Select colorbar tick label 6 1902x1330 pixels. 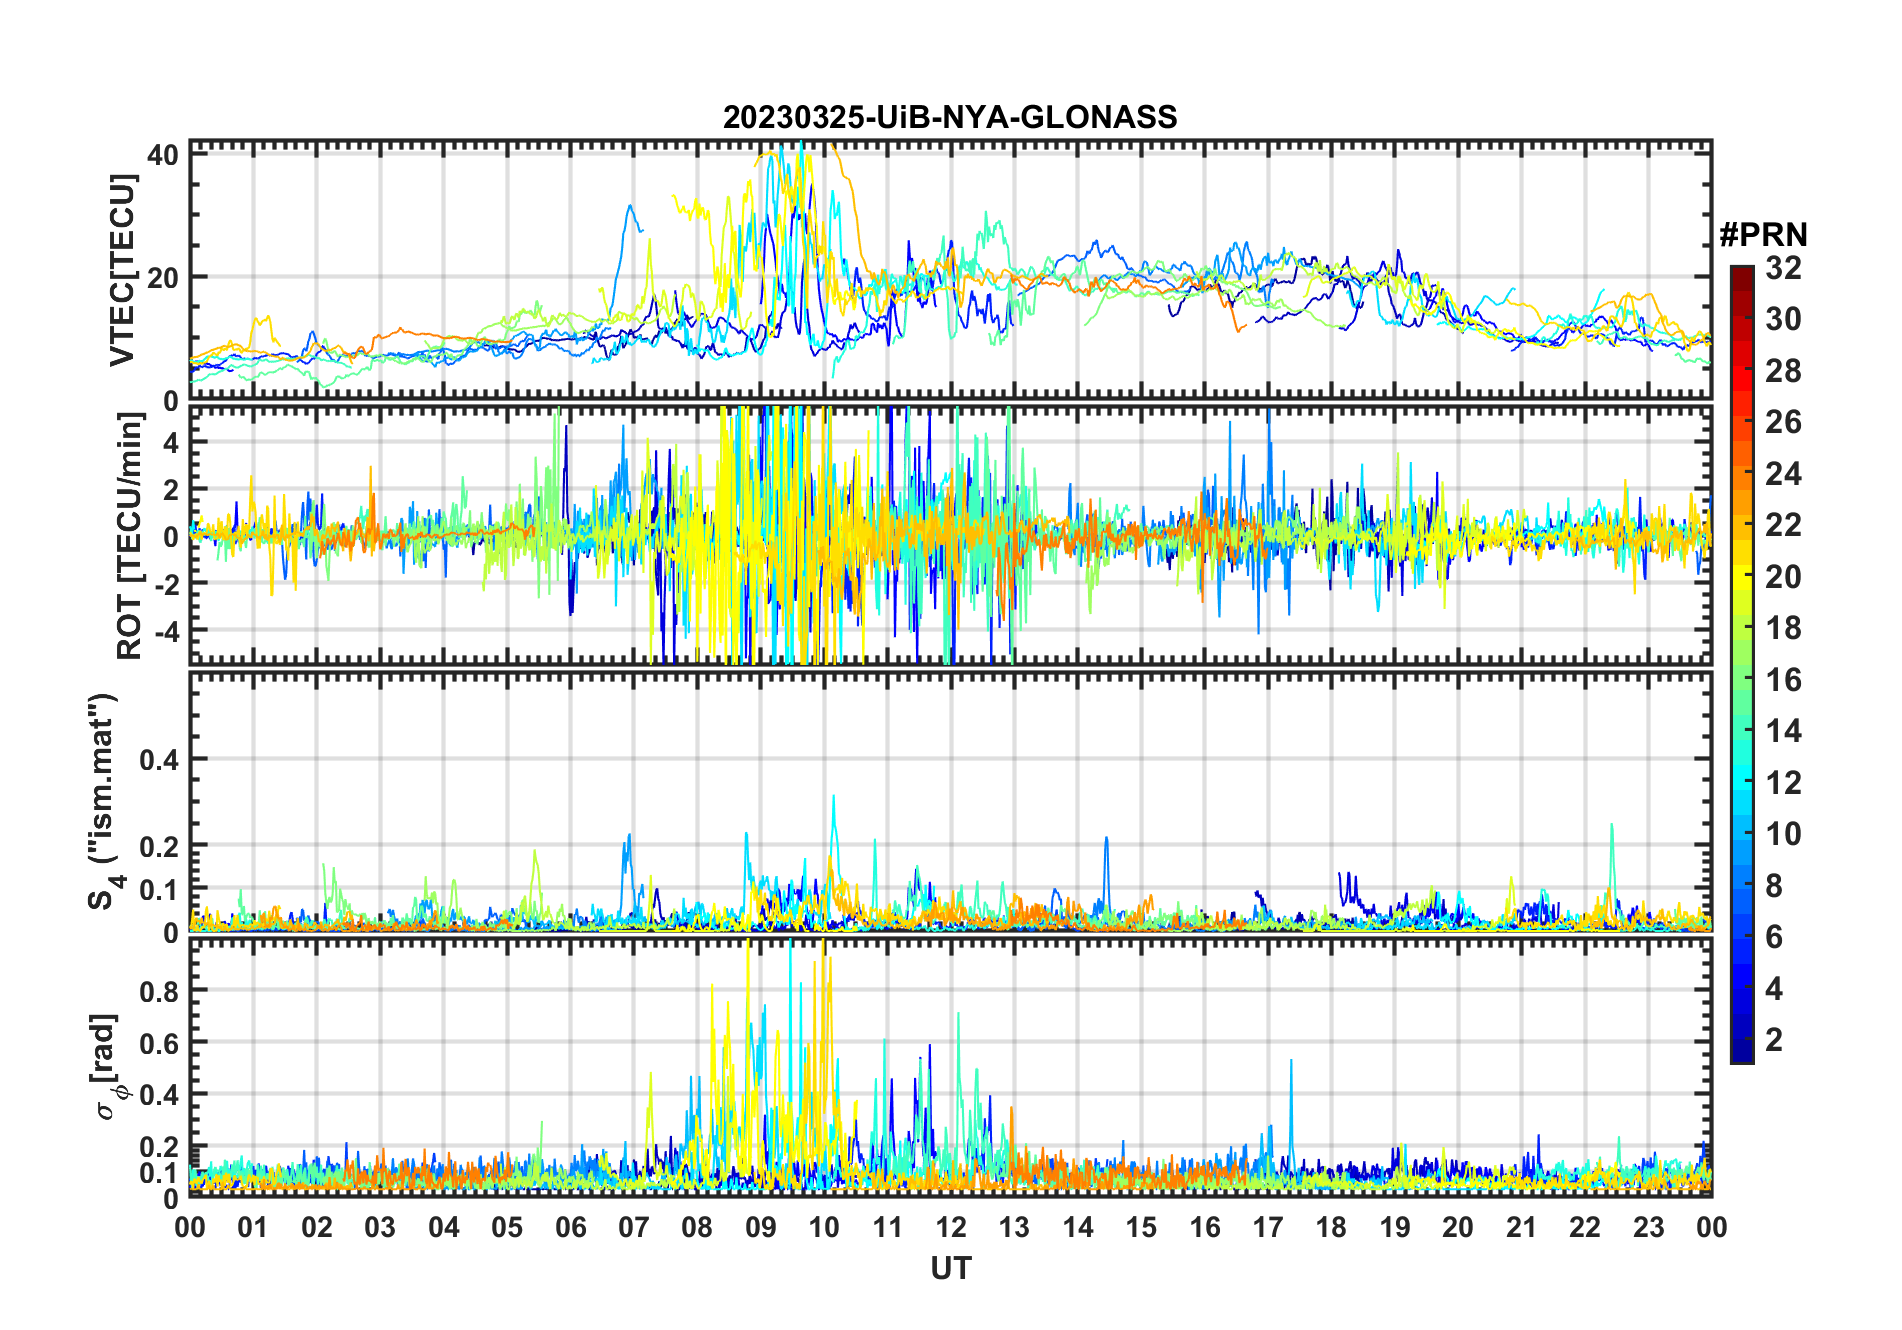pos(1774,937)
